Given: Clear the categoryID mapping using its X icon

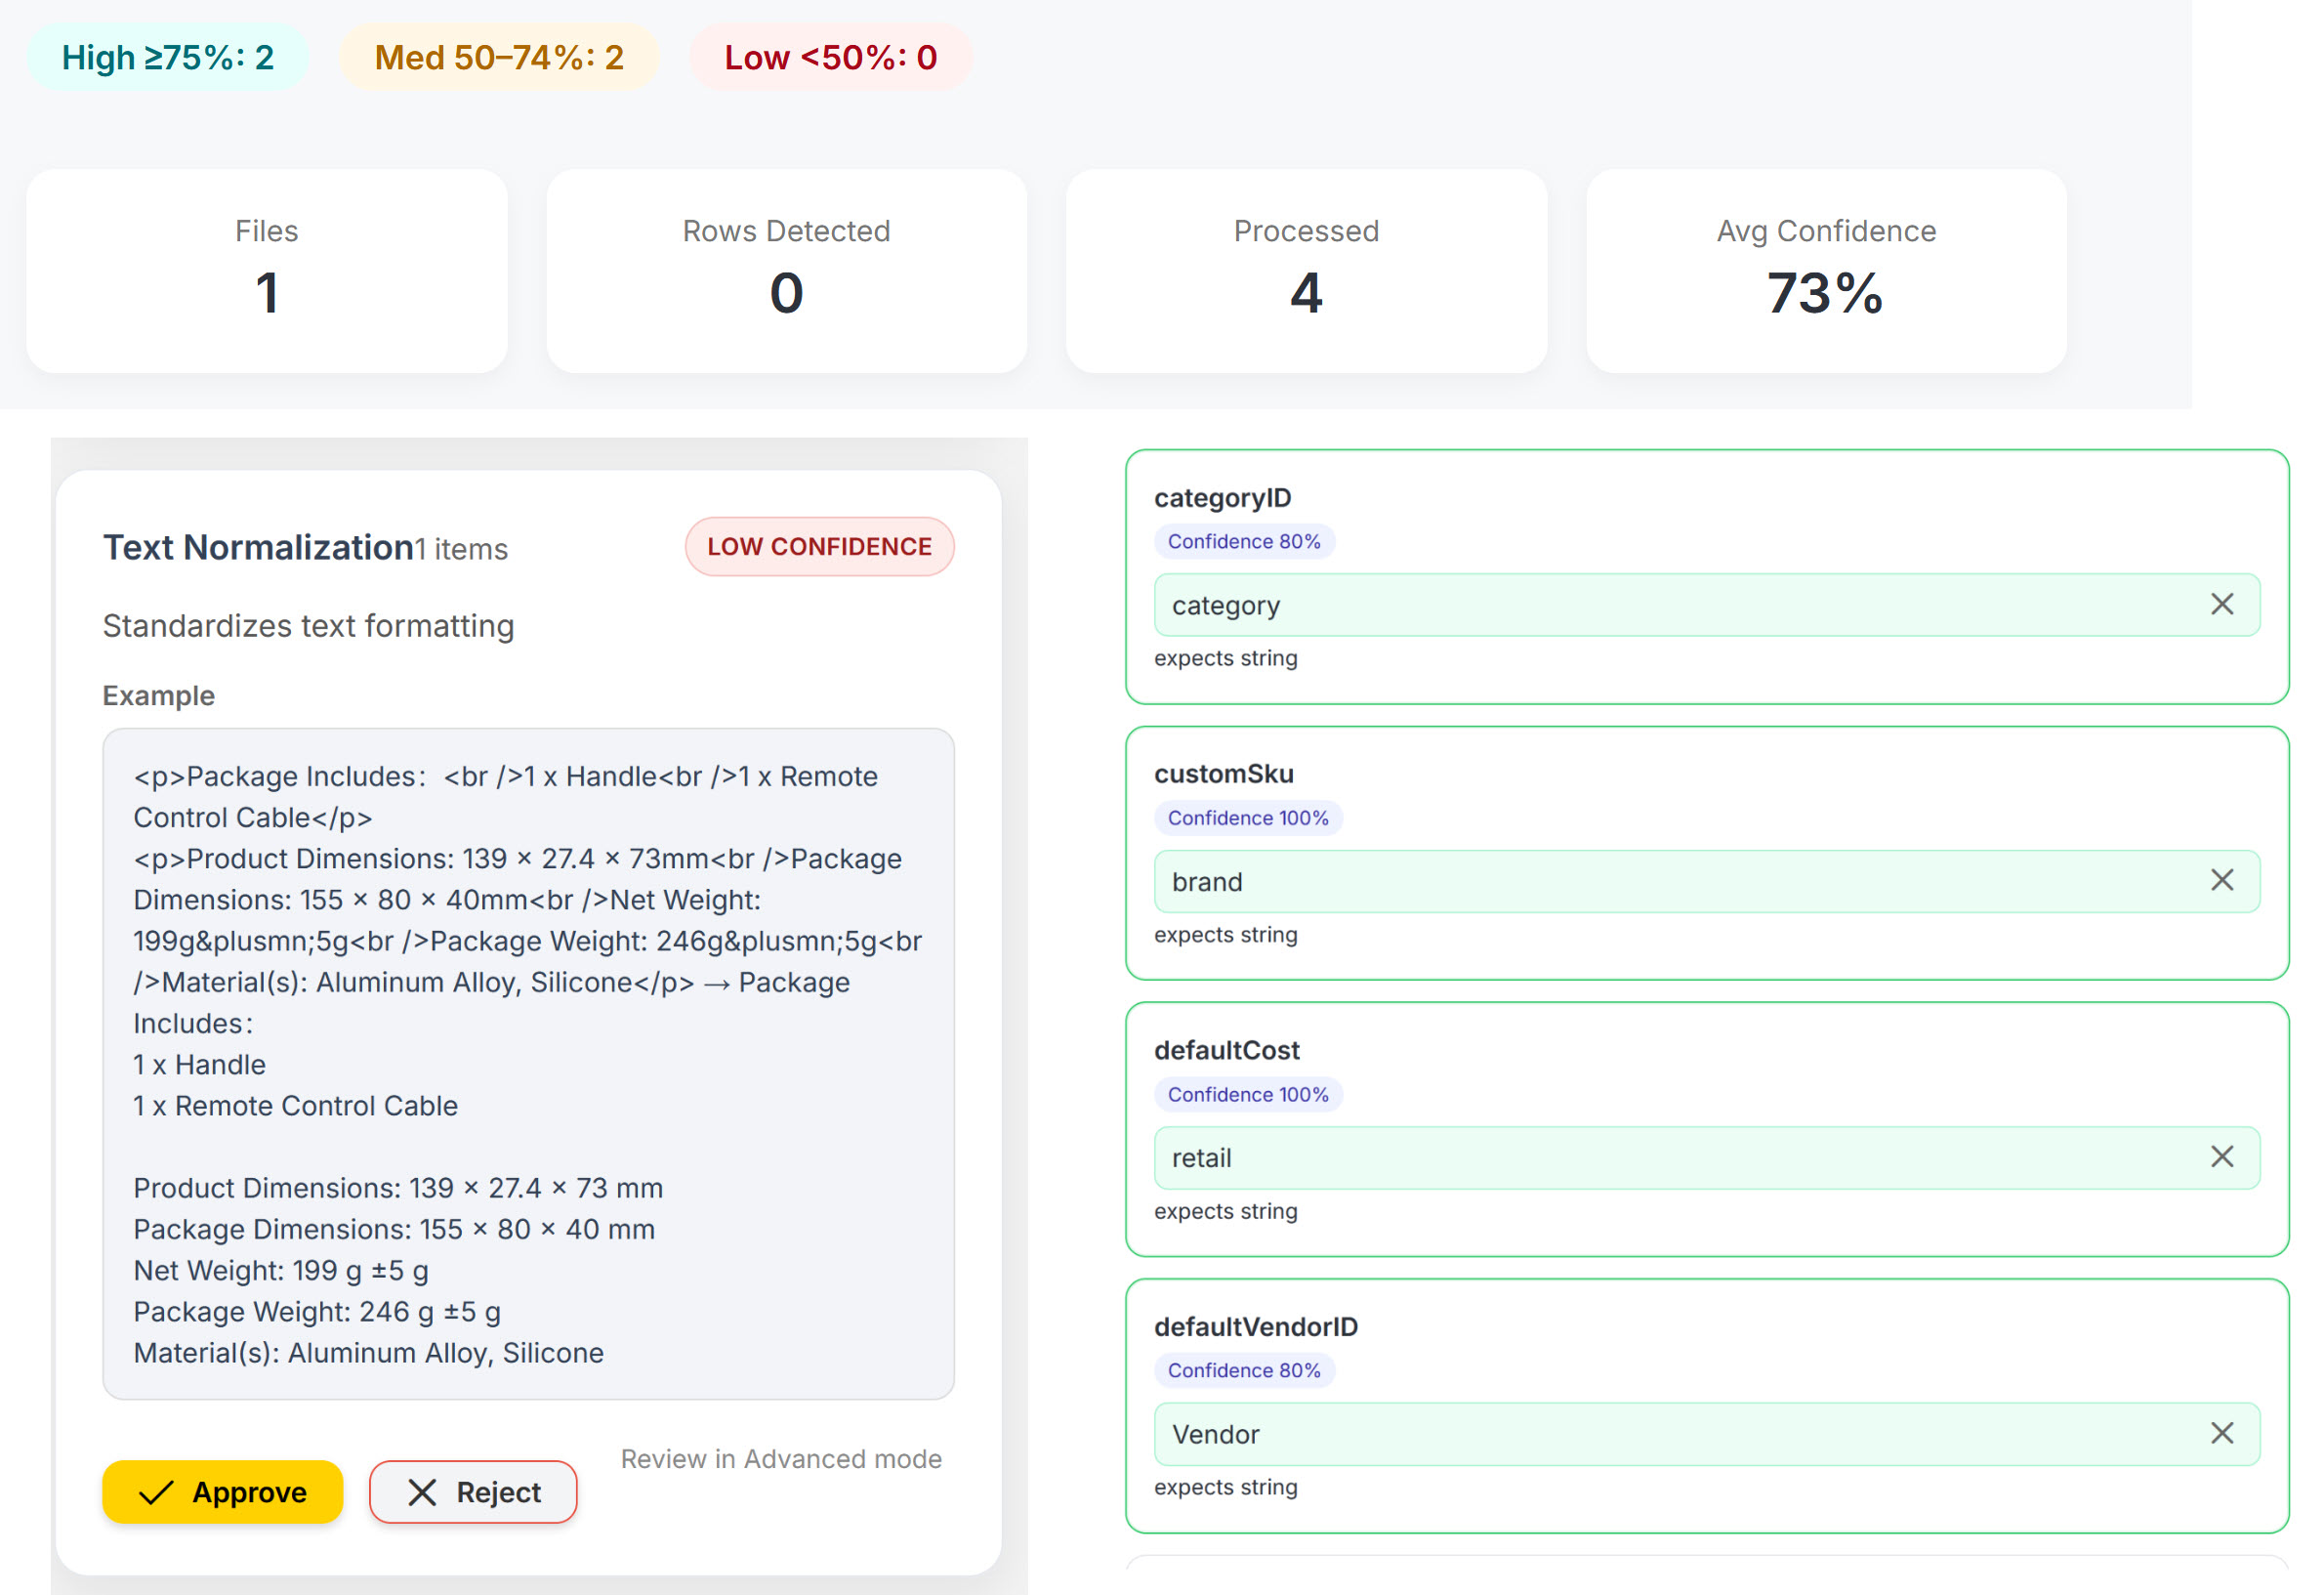Looking at the screenshot, I should click(x=2222, y=604).
